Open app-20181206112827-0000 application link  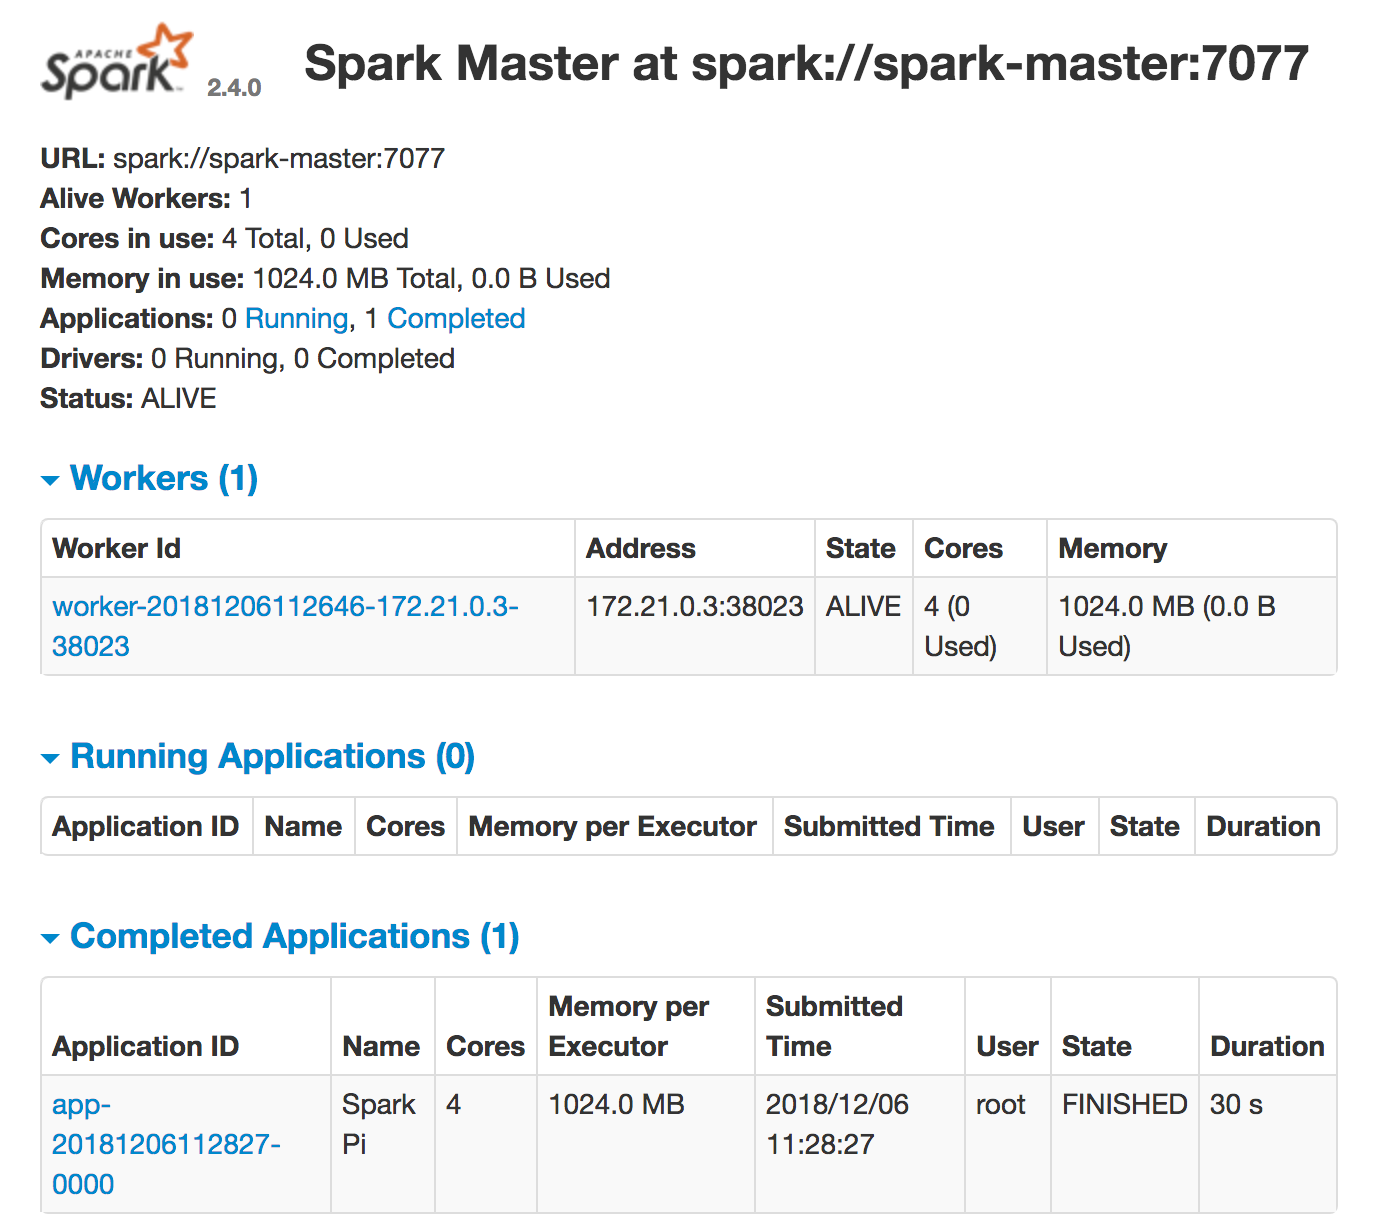tap(166, 1144)
